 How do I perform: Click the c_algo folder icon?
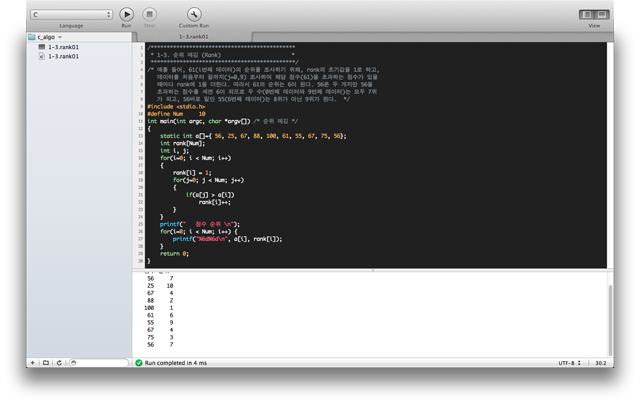click(x=32, y=37)
